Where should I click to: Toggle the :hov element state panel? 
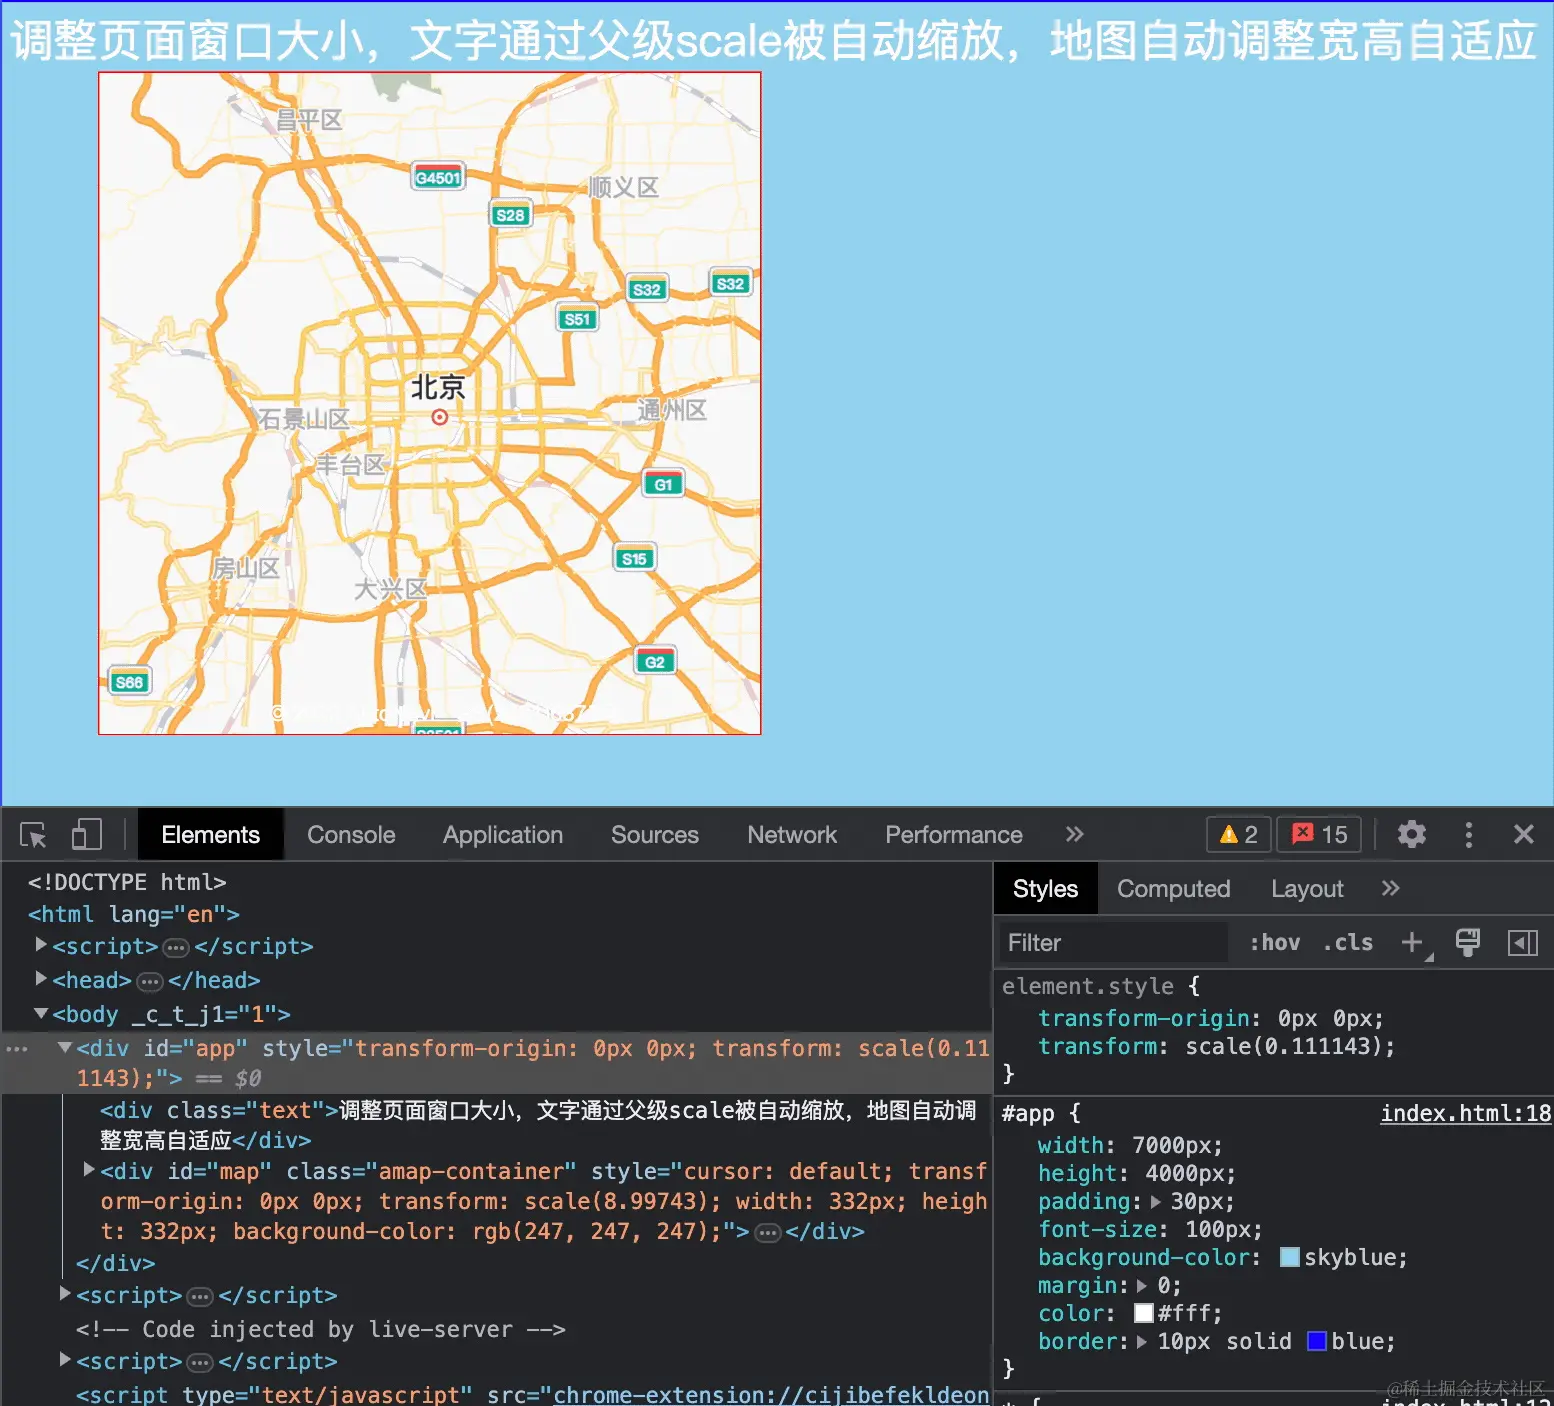(1275, 943)
